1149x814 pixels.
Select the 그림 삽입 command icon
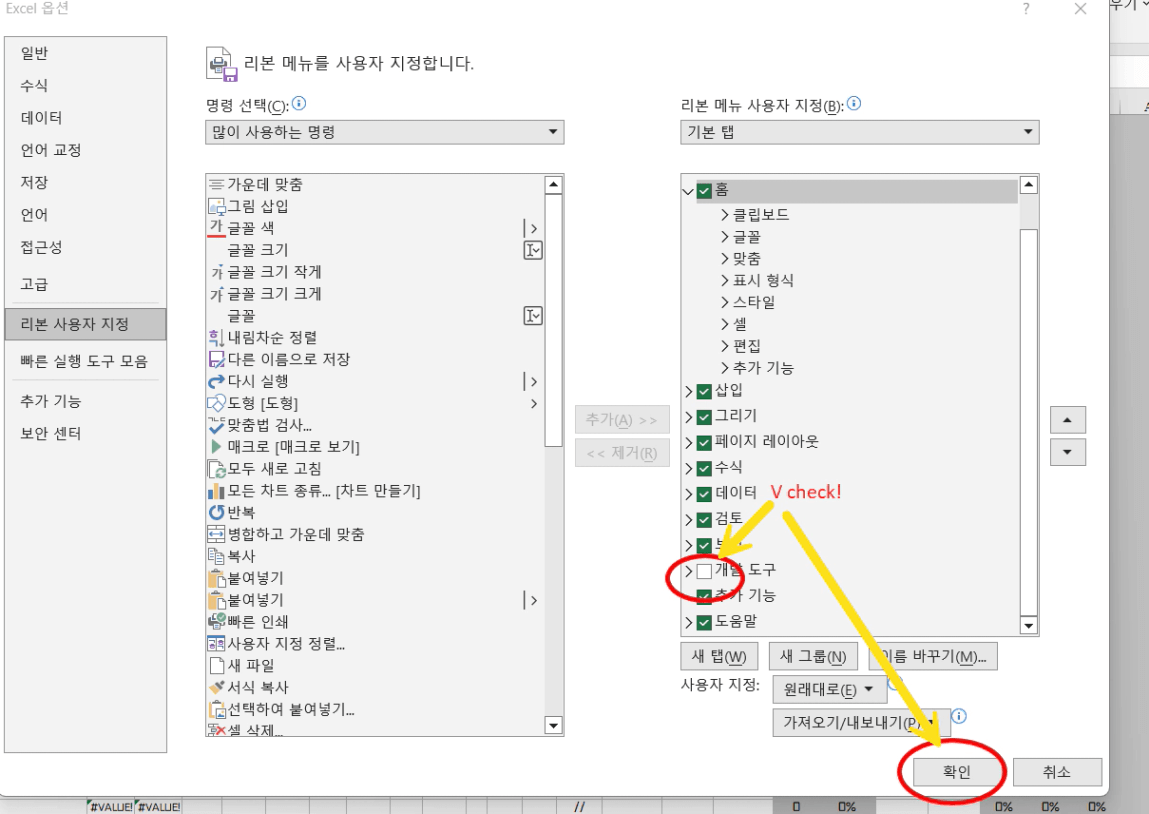pos(216,207)
